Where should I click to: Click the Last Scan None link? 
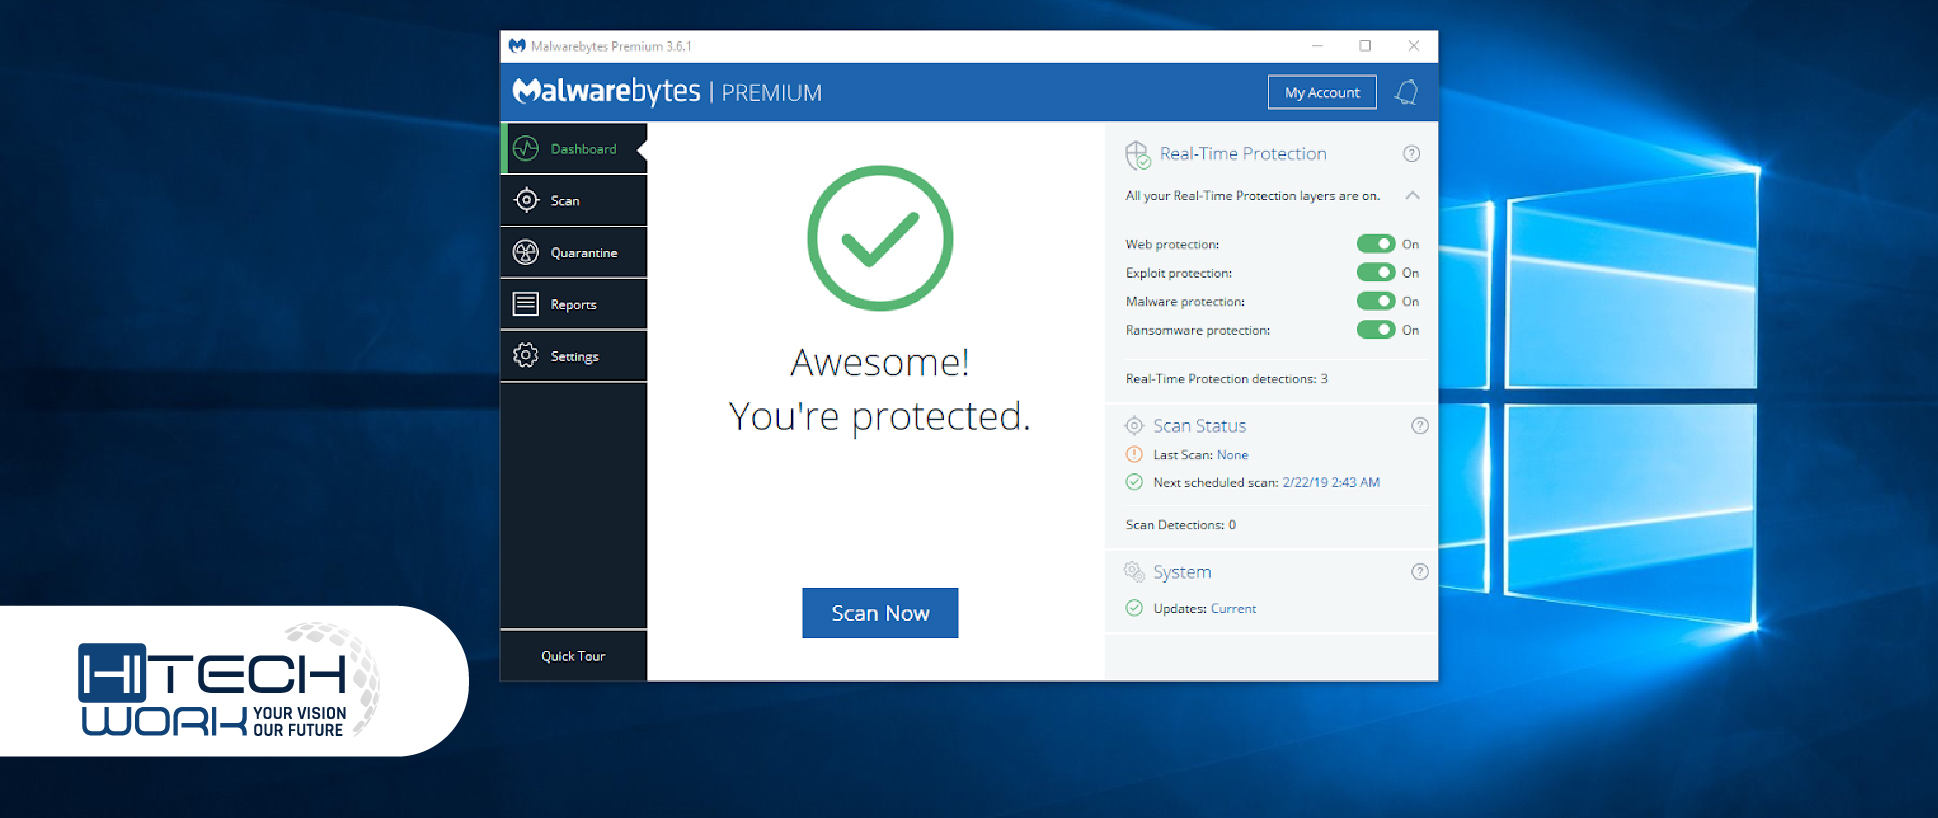(x=1233, y=455)
